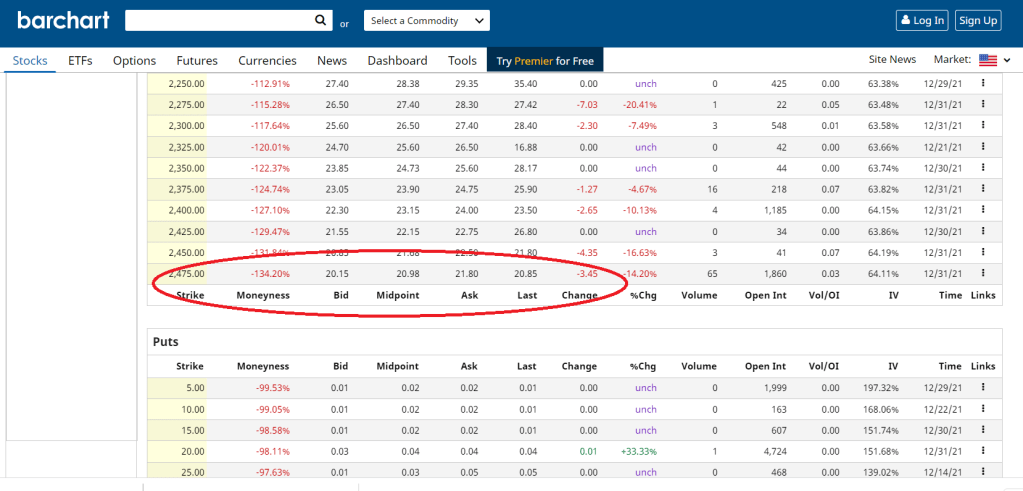1023x491 pixels.
Task: Open the Options menu
Action: 134,61
